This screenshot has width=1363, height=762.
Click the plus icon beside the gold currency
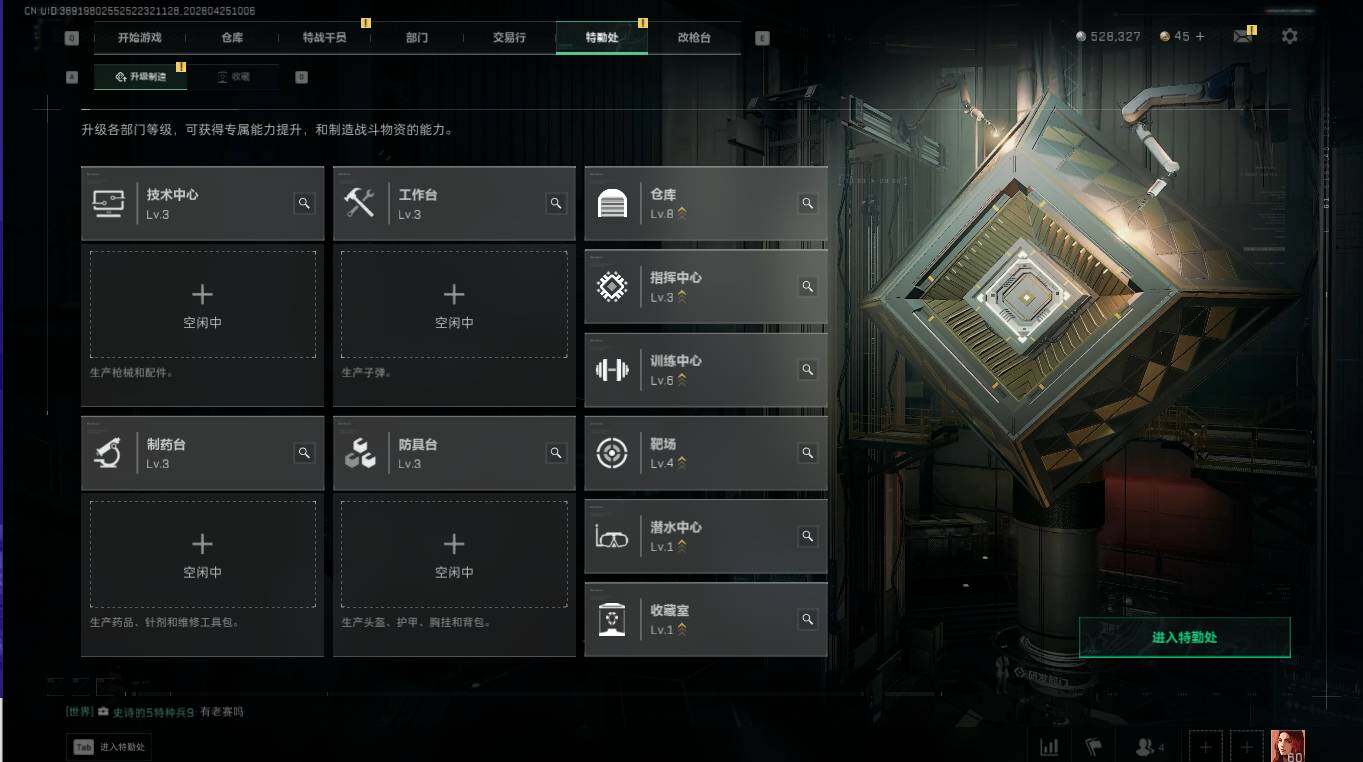point(1200,36)
